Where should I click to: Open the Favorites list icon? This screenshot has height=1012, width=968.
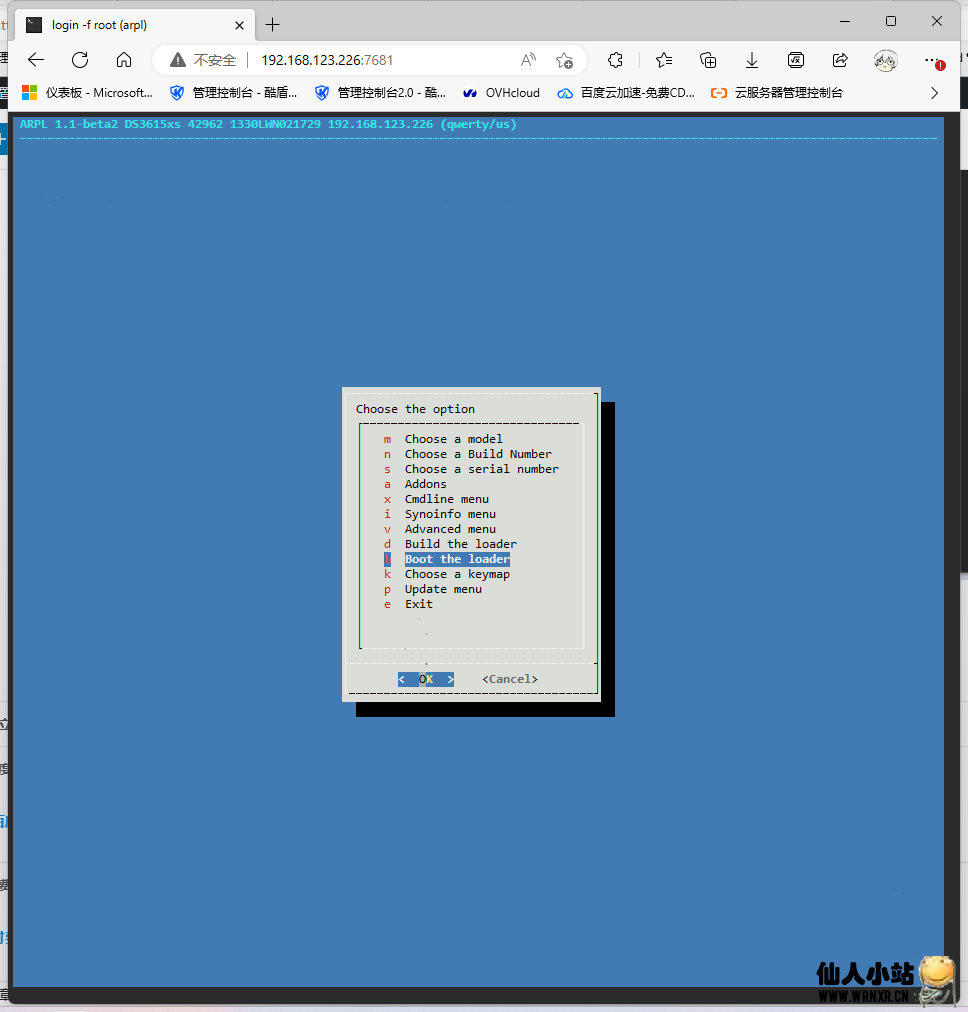coord(664,59)
